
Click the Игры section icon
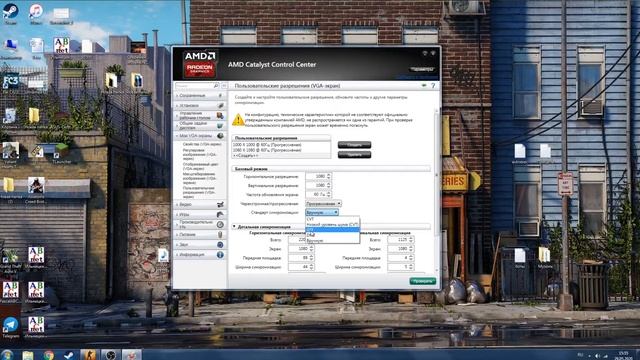click(220, 214)
